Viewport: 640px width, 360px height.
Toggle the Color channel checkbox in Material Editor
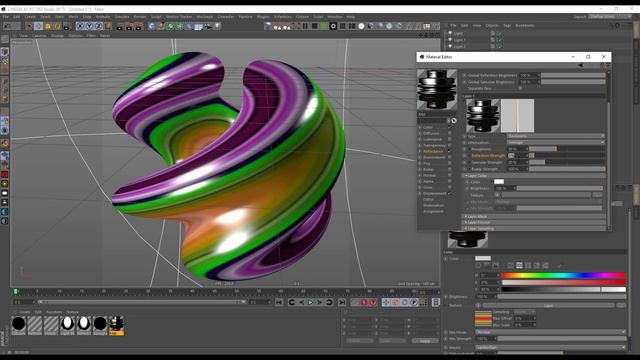[x=449, y=127]
